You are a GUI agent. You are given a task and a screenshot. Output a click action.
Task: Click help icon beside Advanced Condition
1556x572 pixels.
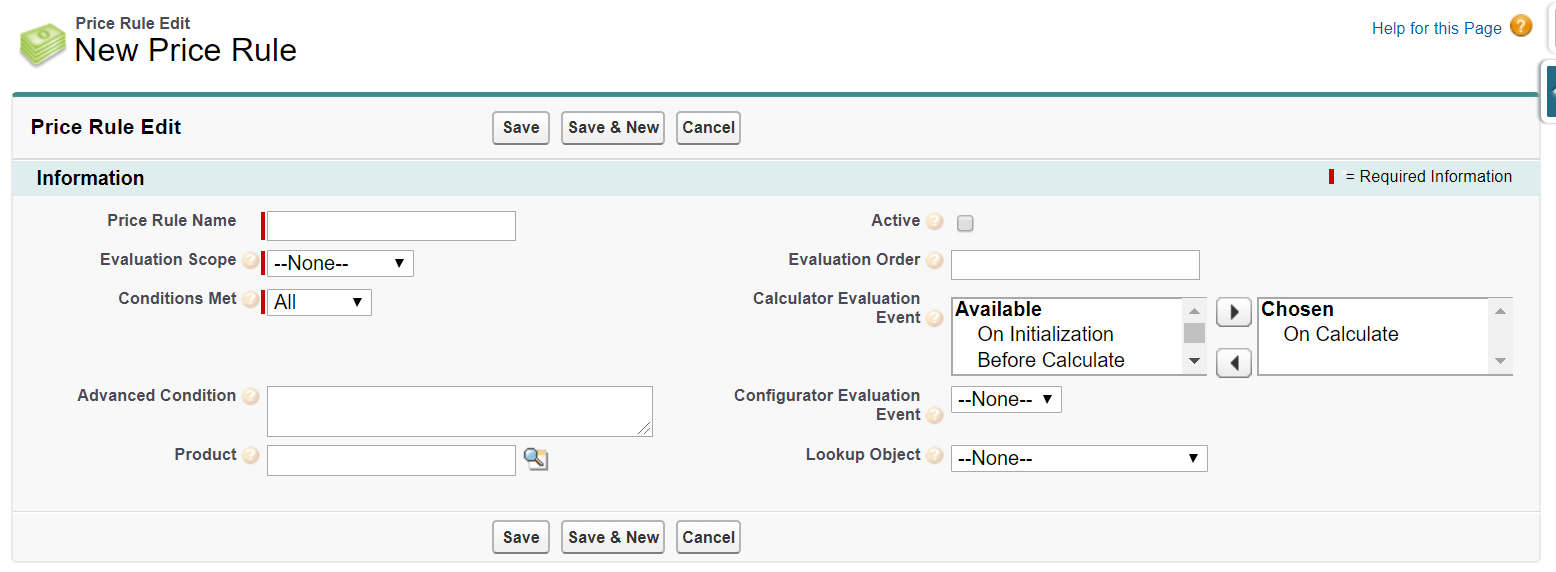click(250, 397)
